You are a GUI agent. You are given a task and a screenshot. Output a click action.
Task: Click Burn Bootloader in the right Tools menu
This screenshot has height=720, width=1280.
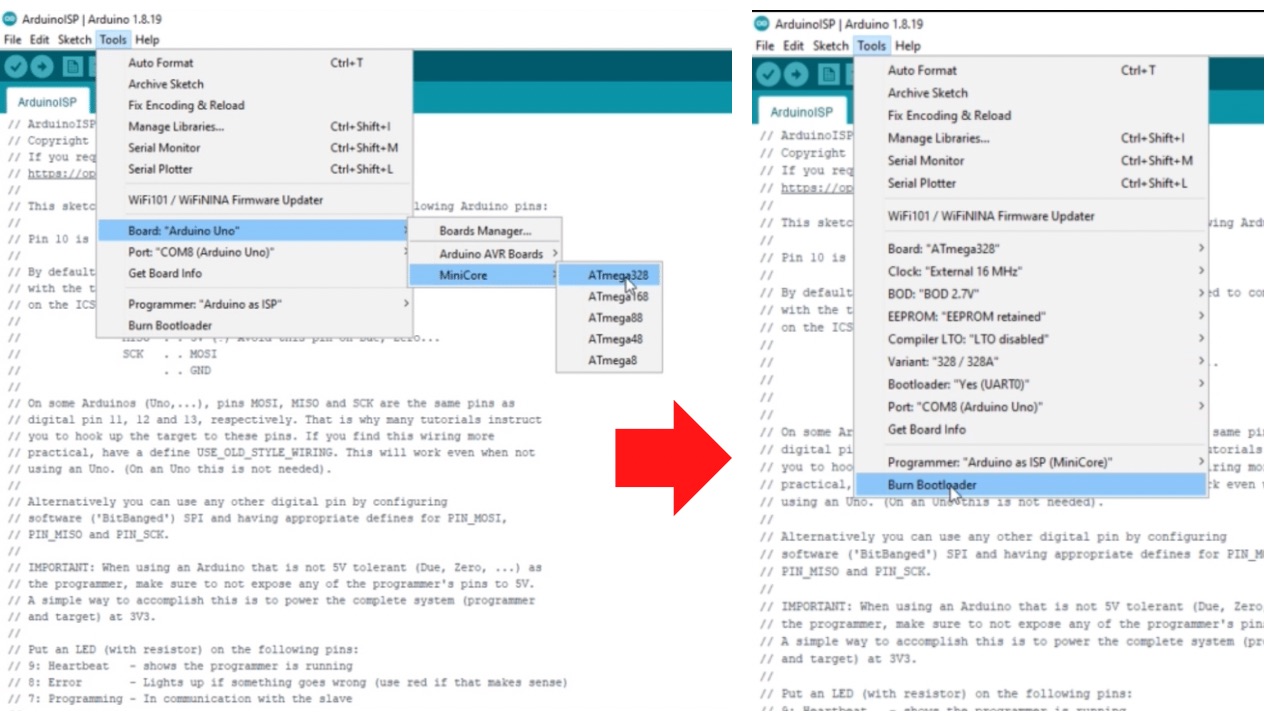tap(1031, 485)
